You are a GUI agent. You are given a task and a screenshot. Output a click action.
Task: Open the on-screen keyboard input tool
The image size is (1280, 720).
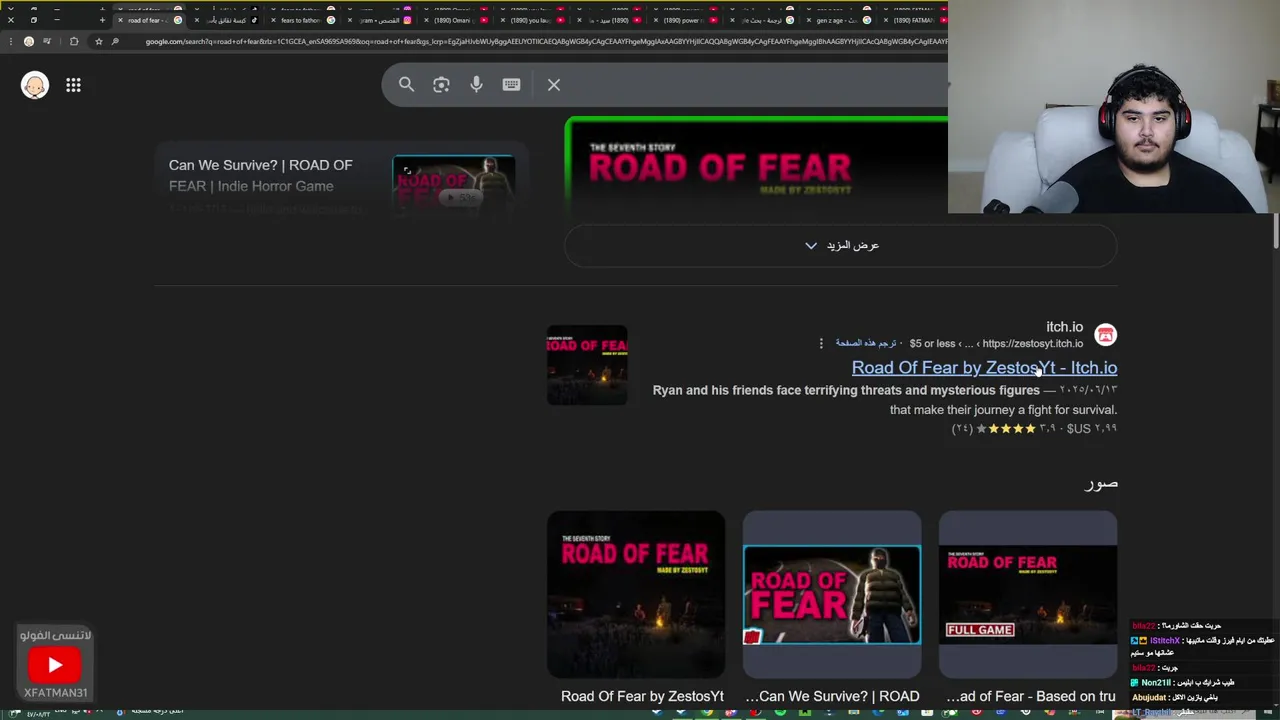pos(511,85)
